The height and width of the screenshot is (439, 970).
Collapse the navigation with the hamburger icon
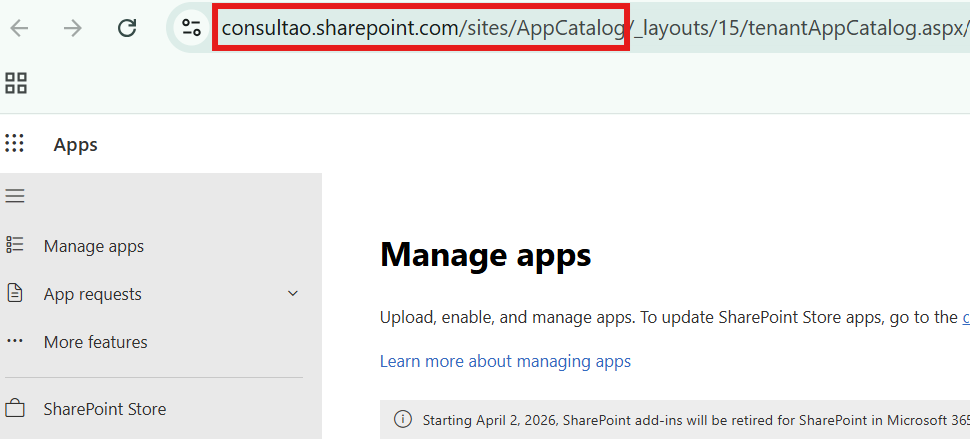[x=15, y=196]
